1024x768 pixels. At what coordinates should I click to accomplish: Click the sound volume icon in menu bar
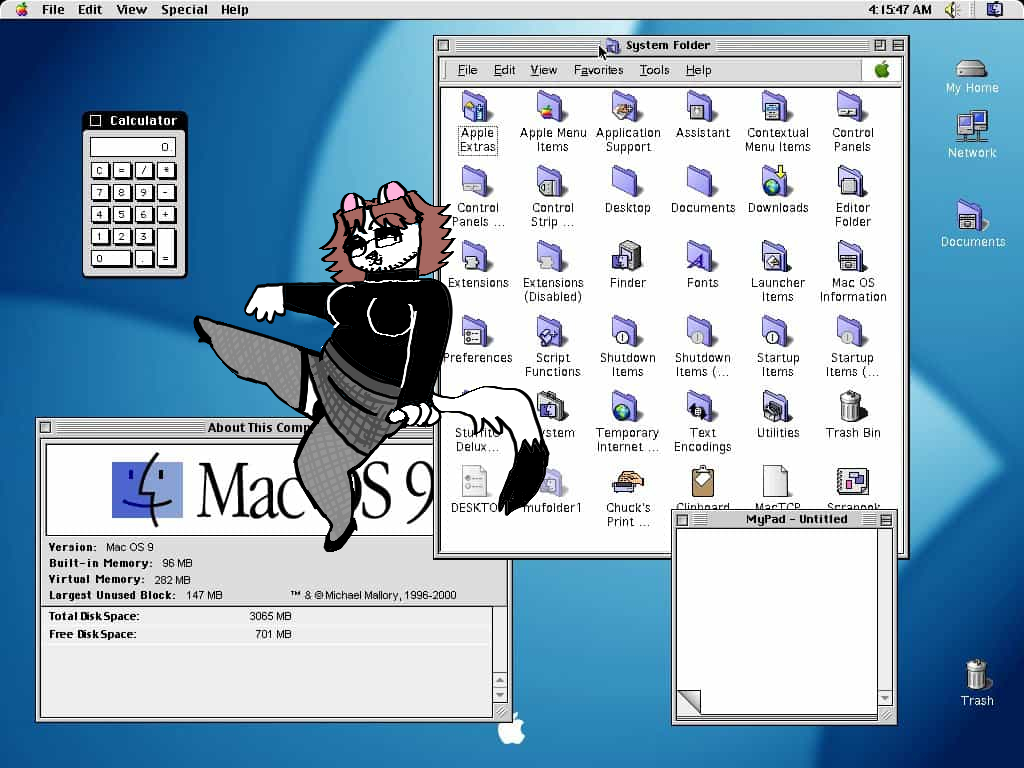tap(952, 10)
